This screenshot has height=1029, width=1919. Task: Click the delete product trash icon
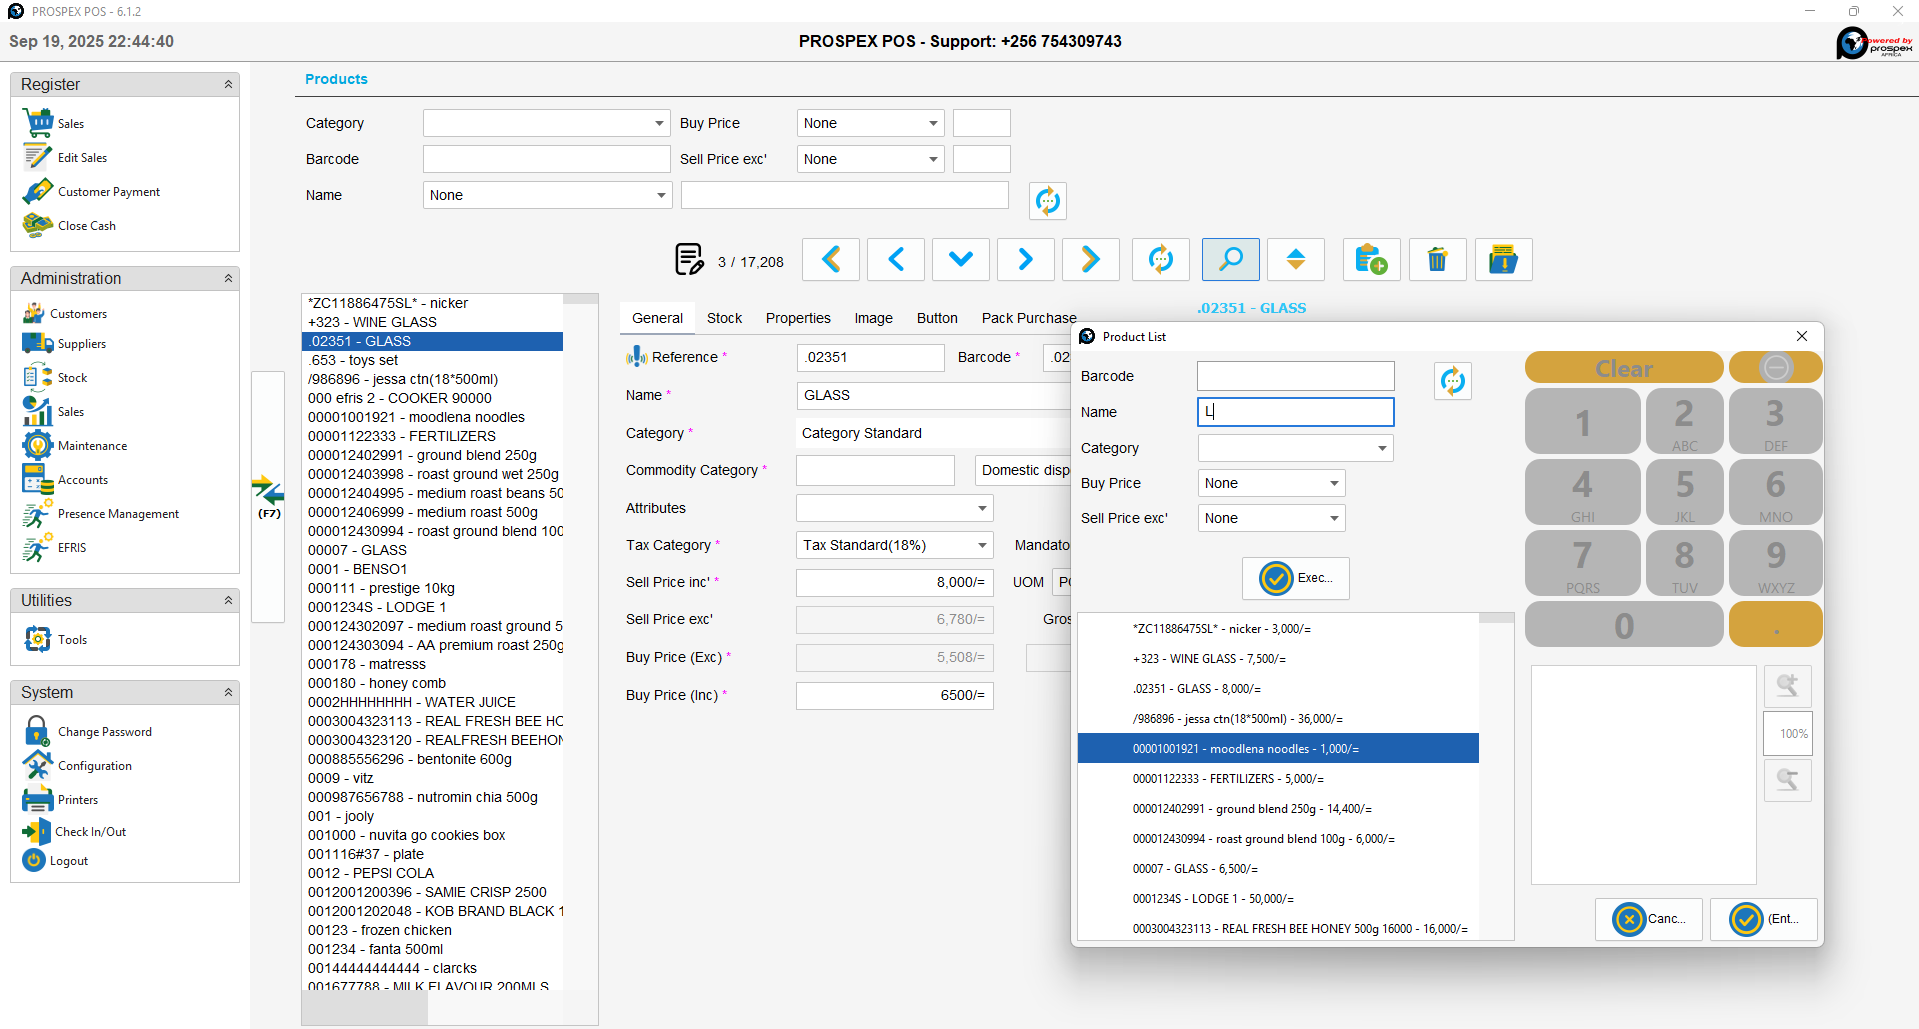[x=1437, y=260]
